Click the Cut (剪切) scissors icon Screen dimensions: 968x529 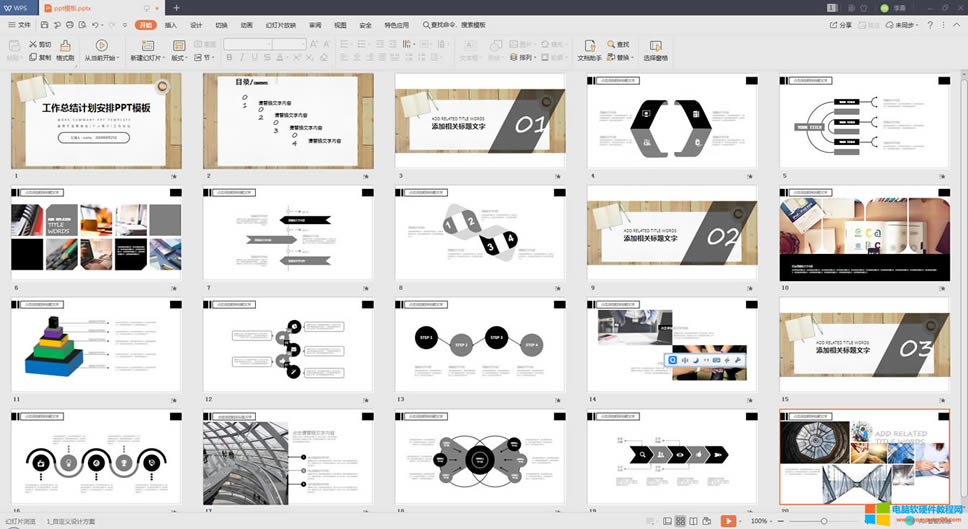(x=32, y=44)
